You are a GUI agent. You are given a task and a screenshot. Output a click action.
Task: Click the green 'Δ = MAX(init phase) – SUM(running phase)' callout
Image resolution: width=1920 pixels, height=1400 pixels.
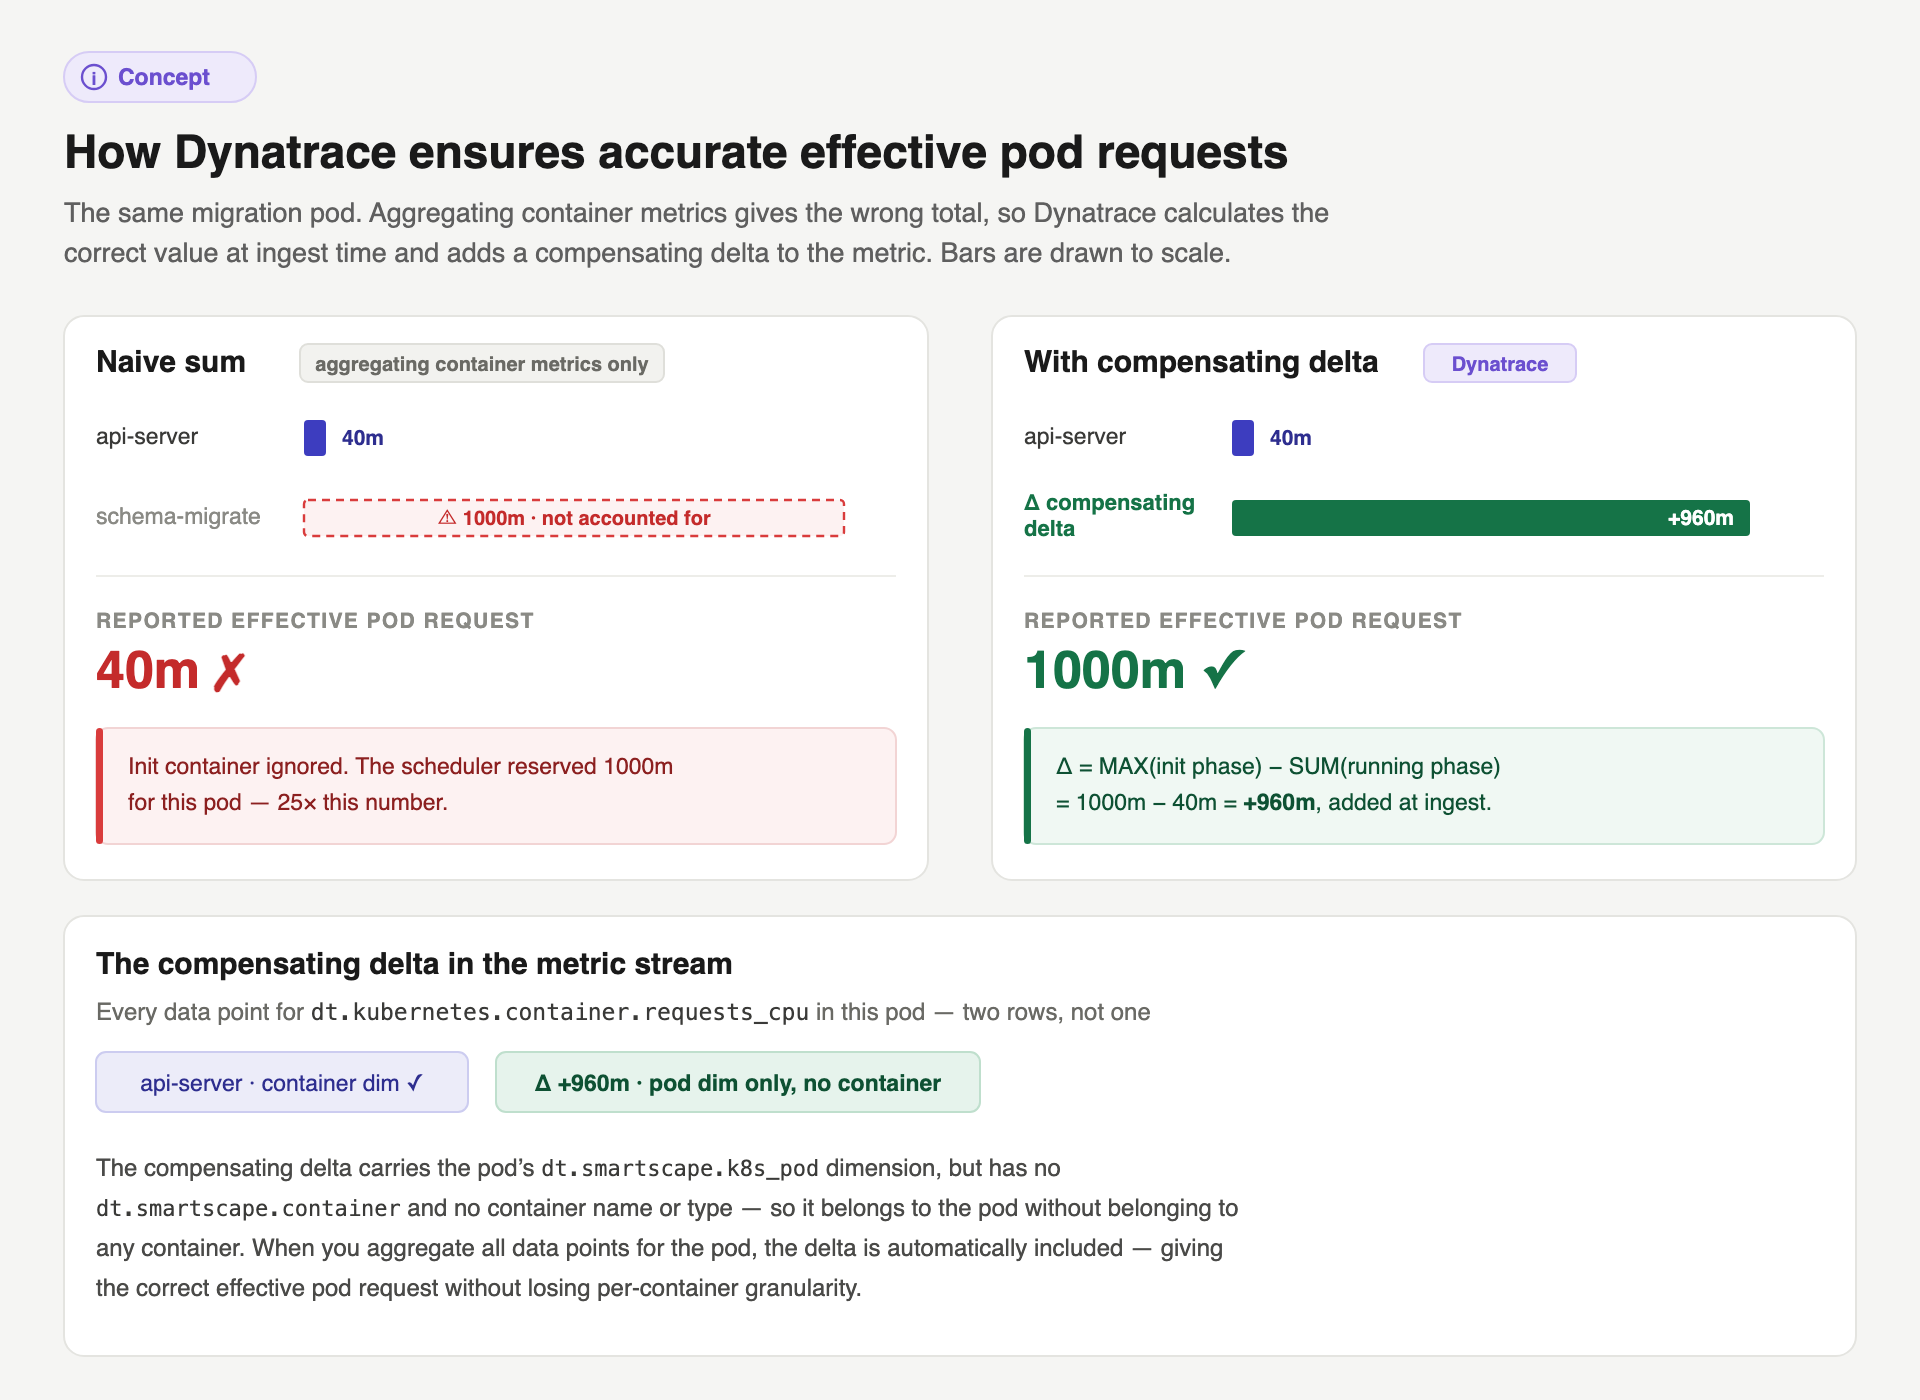click(1424, 786)
